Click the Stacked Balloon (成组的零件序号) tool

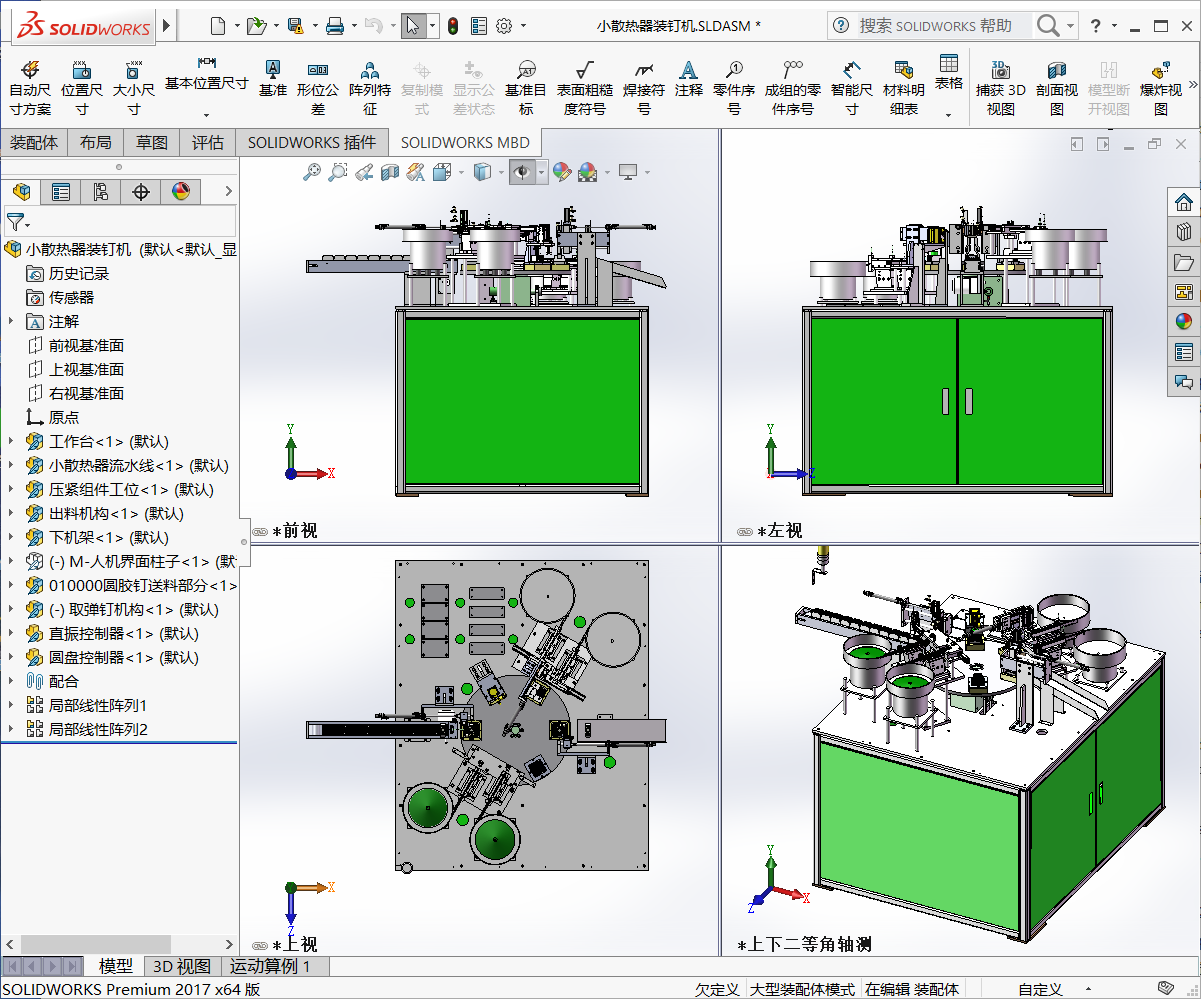click(x=793, y=87)
